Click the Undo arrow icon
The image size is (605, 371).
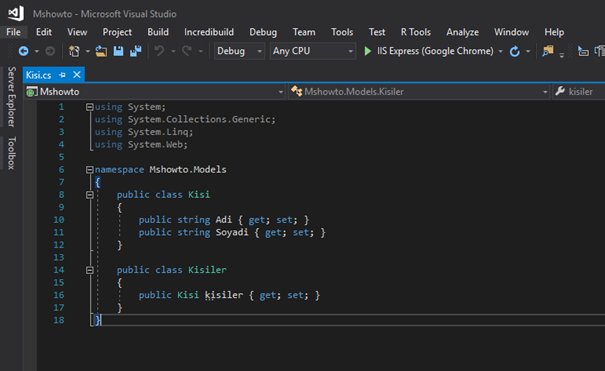pyautogui.click(x=159, y=51)
